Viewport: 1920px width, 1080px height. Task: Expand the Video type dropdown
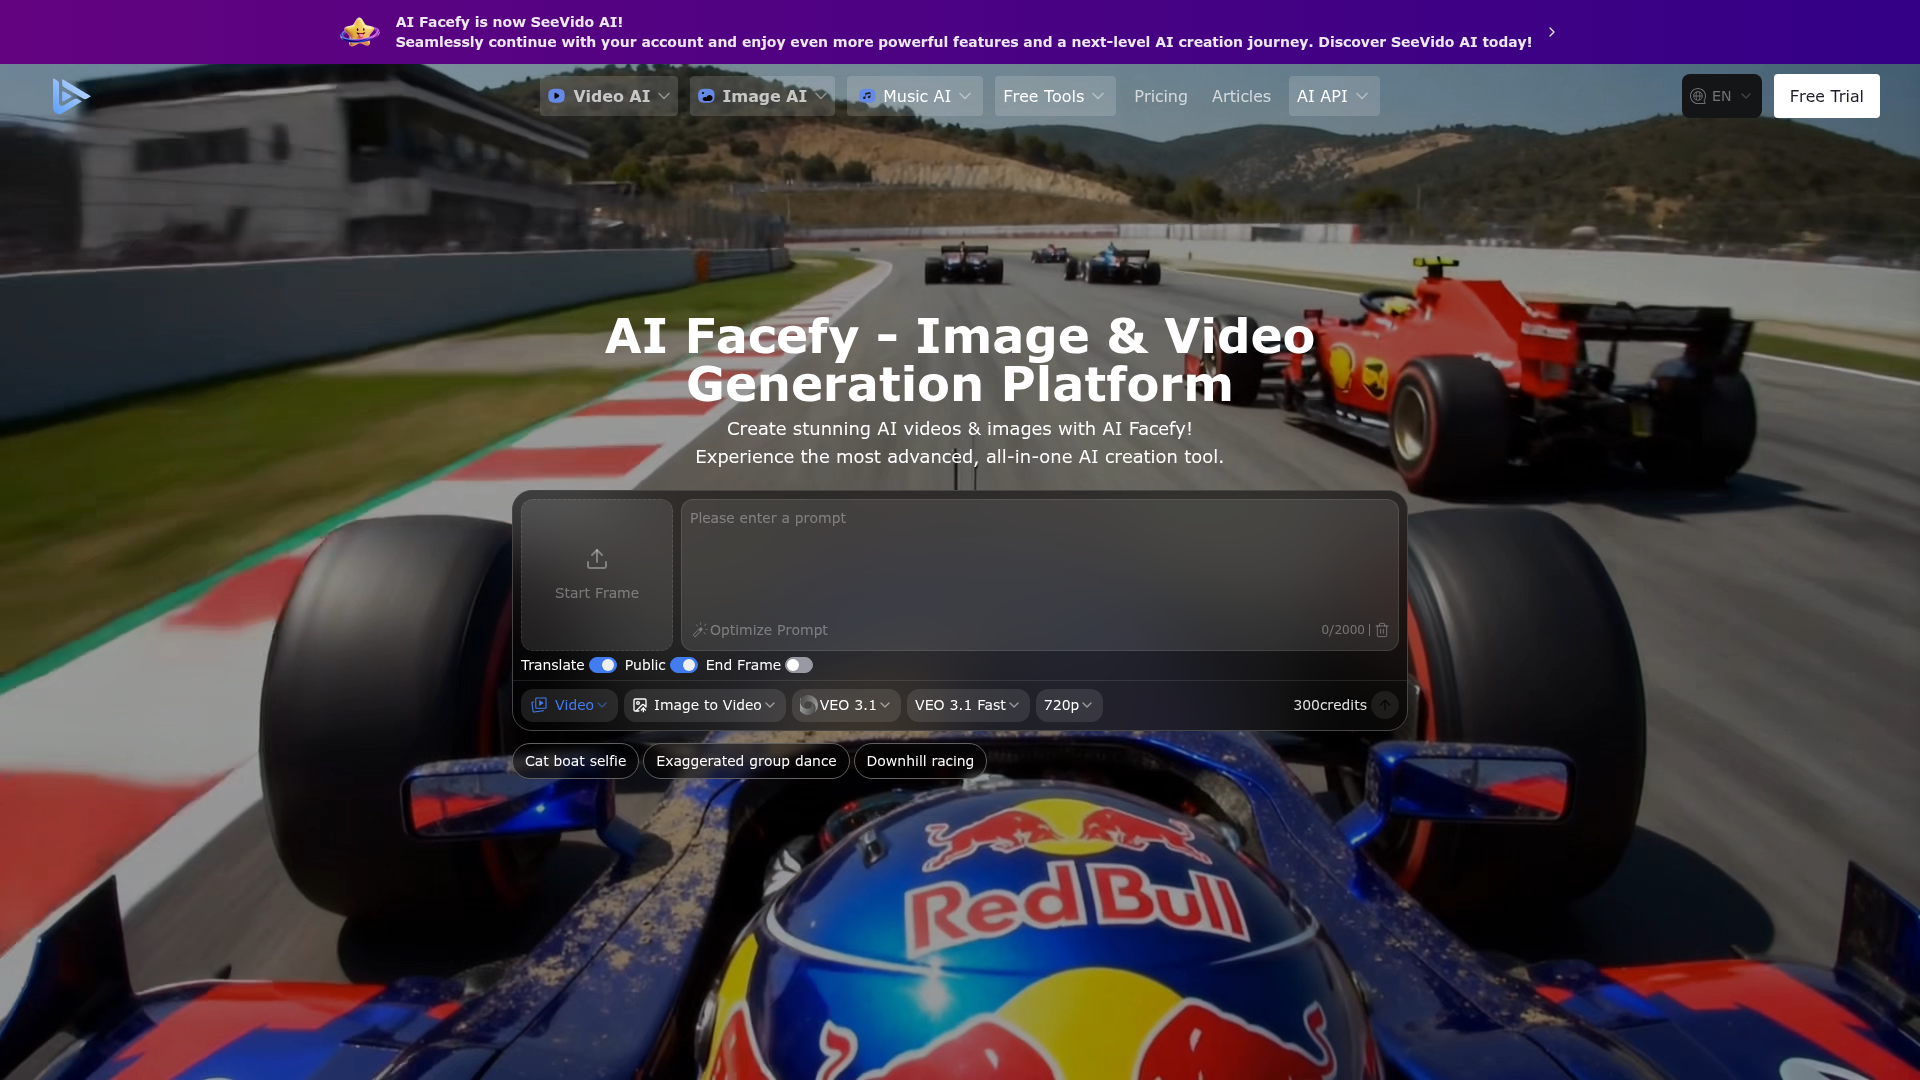point(569,705)
